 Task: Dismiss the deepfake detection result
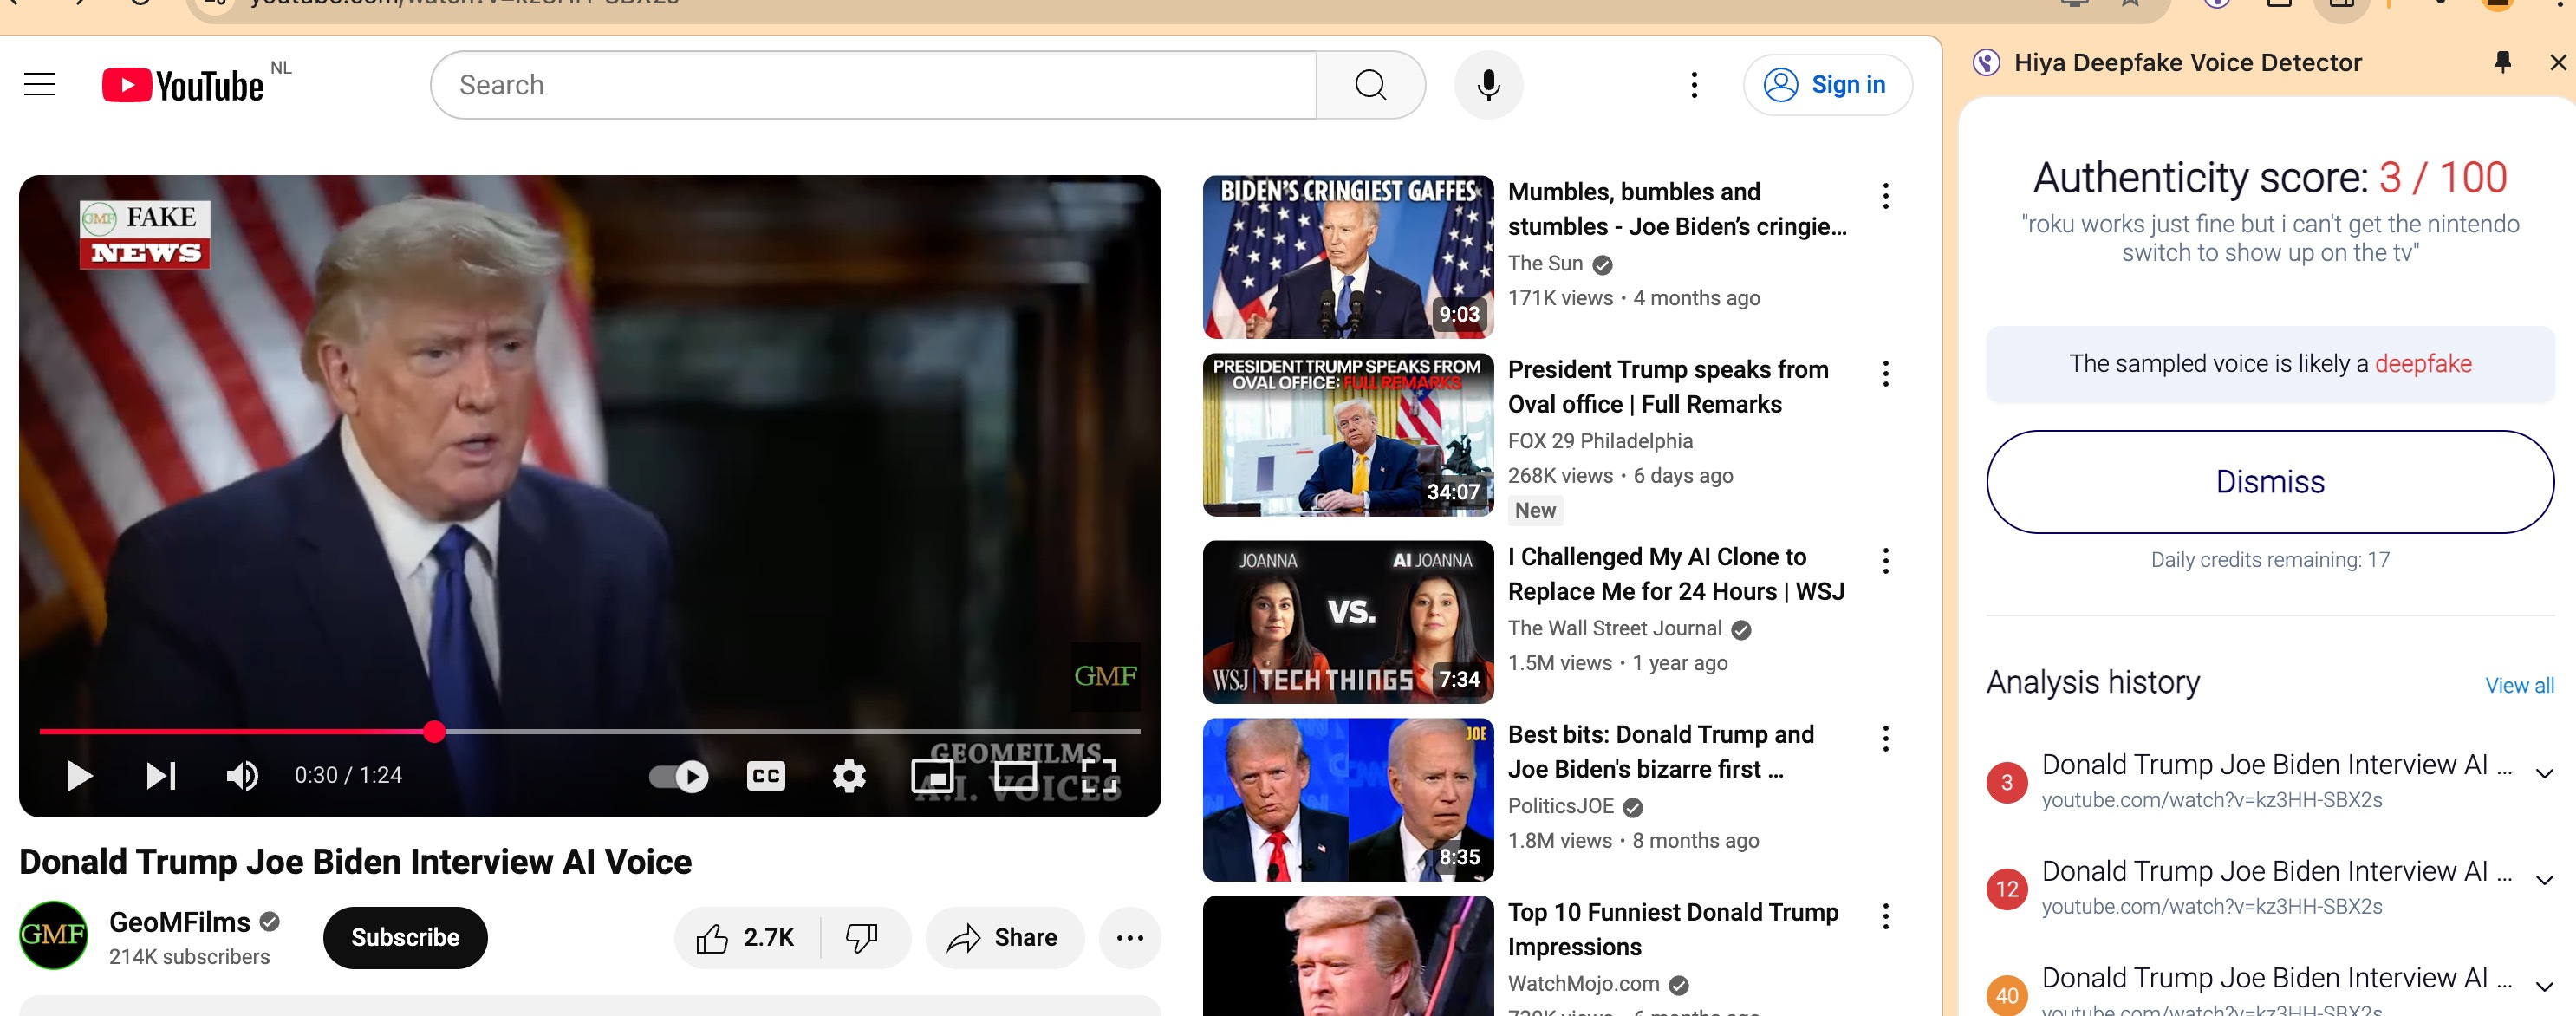tap(2269, 482)
